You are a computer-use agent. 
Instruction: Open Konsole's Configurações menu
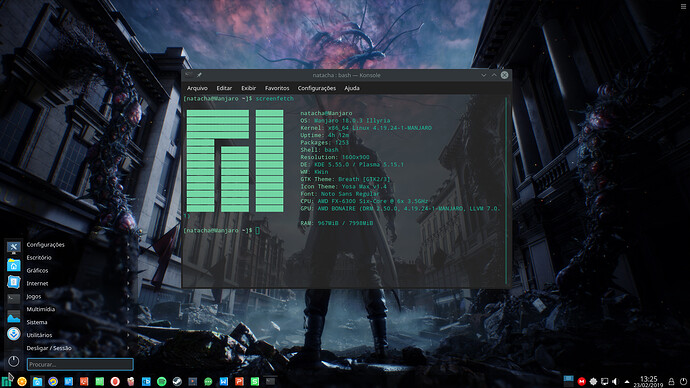[x=316, y=88]
